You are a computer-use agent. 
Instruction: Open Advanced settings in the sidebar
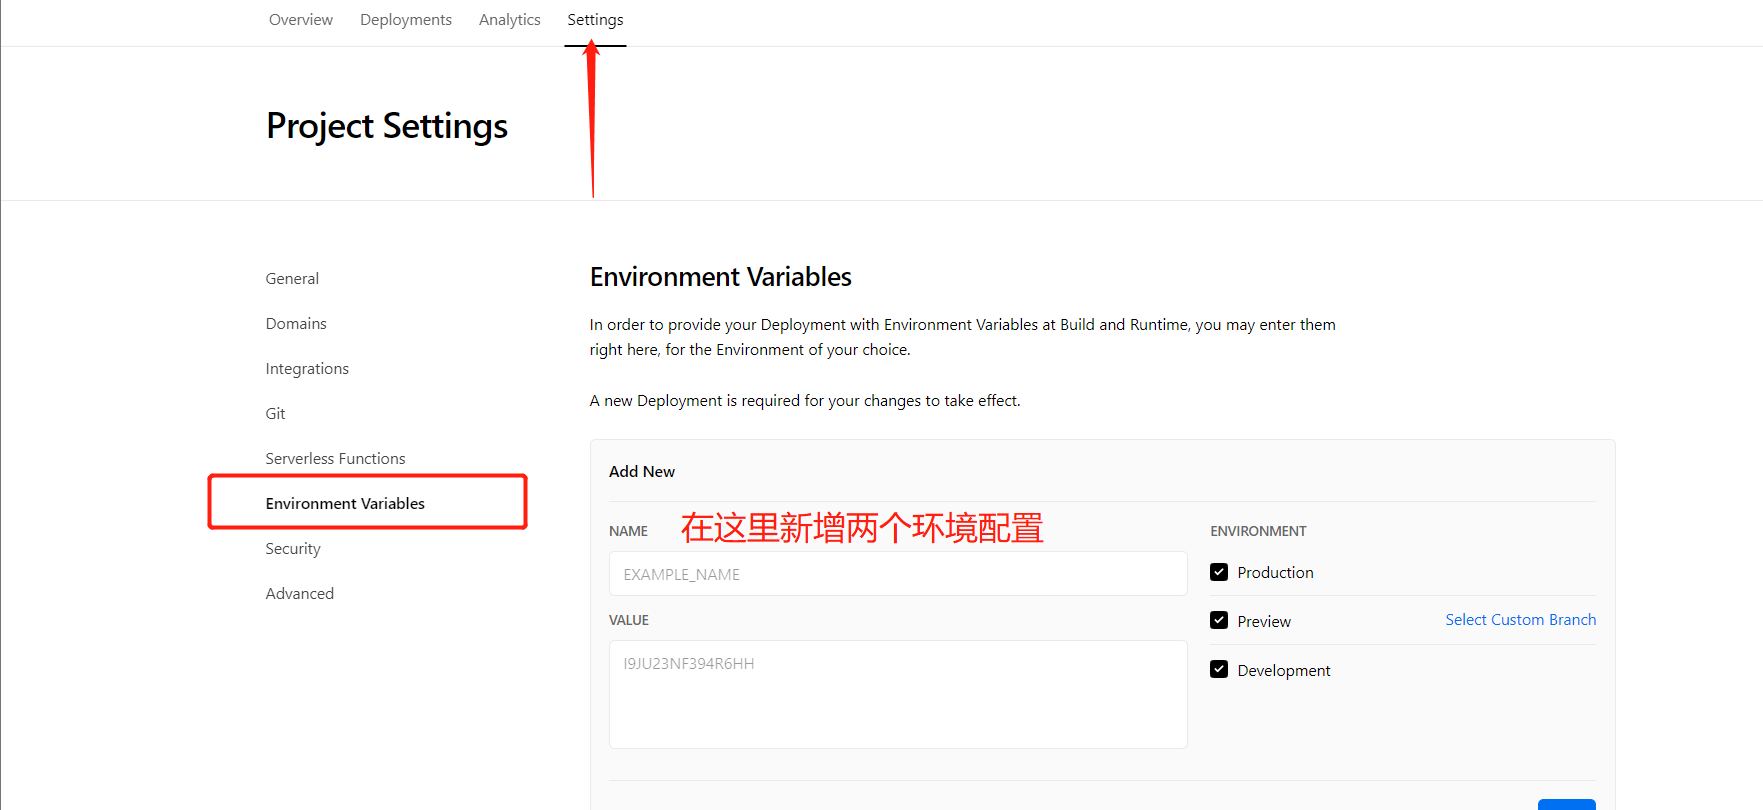[299, 594]
